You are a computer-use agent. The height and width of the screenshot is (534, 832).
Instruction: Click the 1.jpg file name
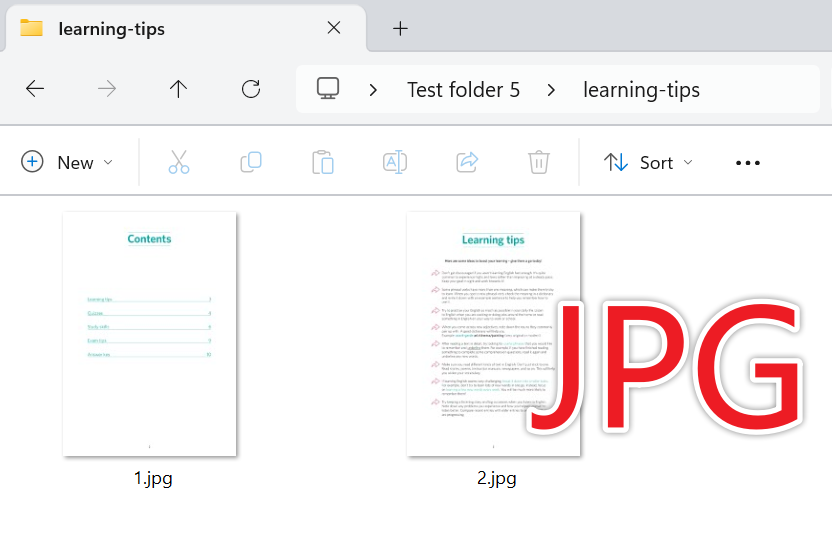[x=153, y=479]
